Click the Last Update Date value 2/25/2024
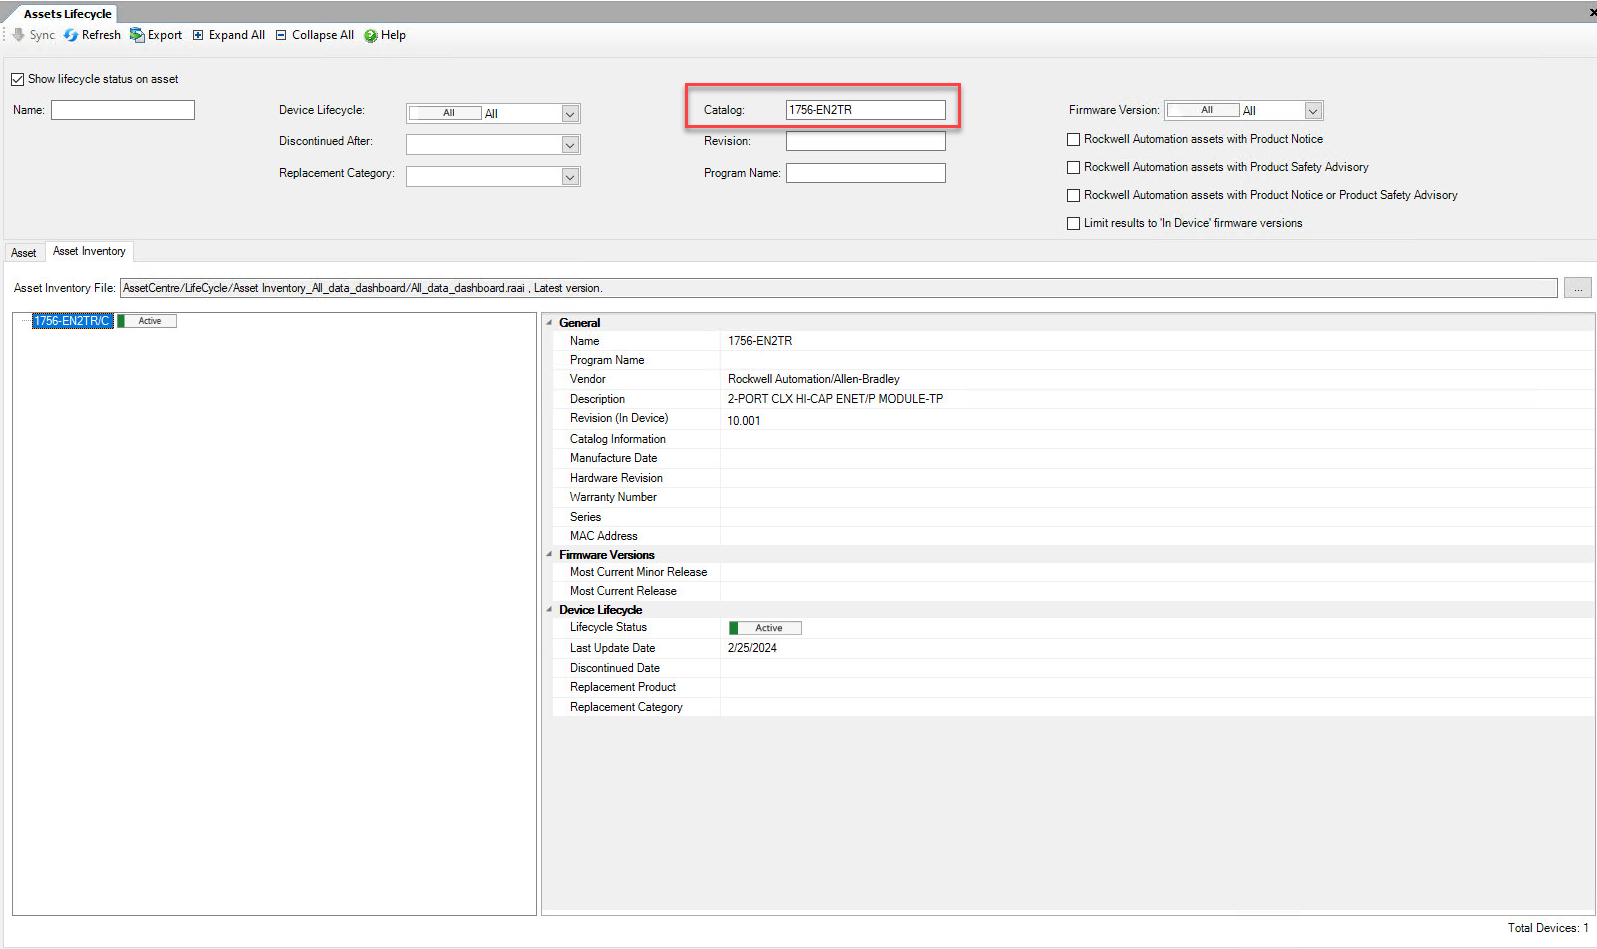1597x949 pixels. 752,648
